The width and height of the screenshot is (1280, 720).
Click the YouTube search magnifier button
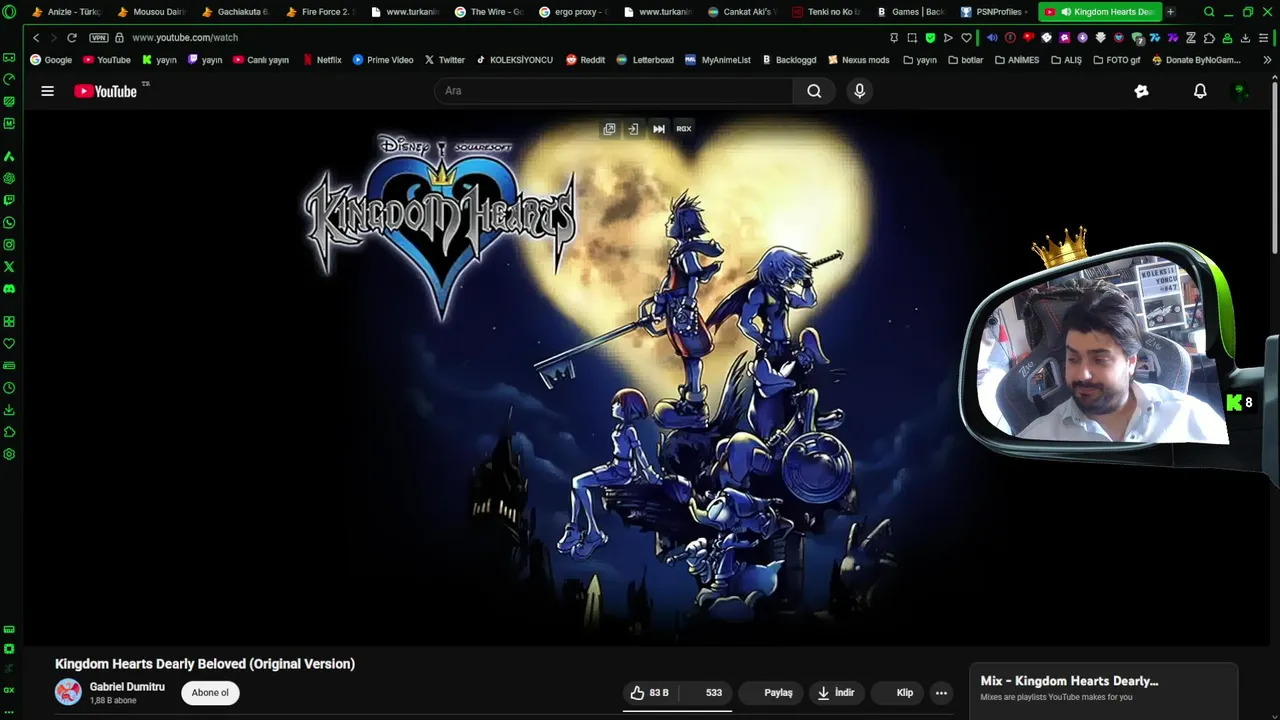pos(814,91)
